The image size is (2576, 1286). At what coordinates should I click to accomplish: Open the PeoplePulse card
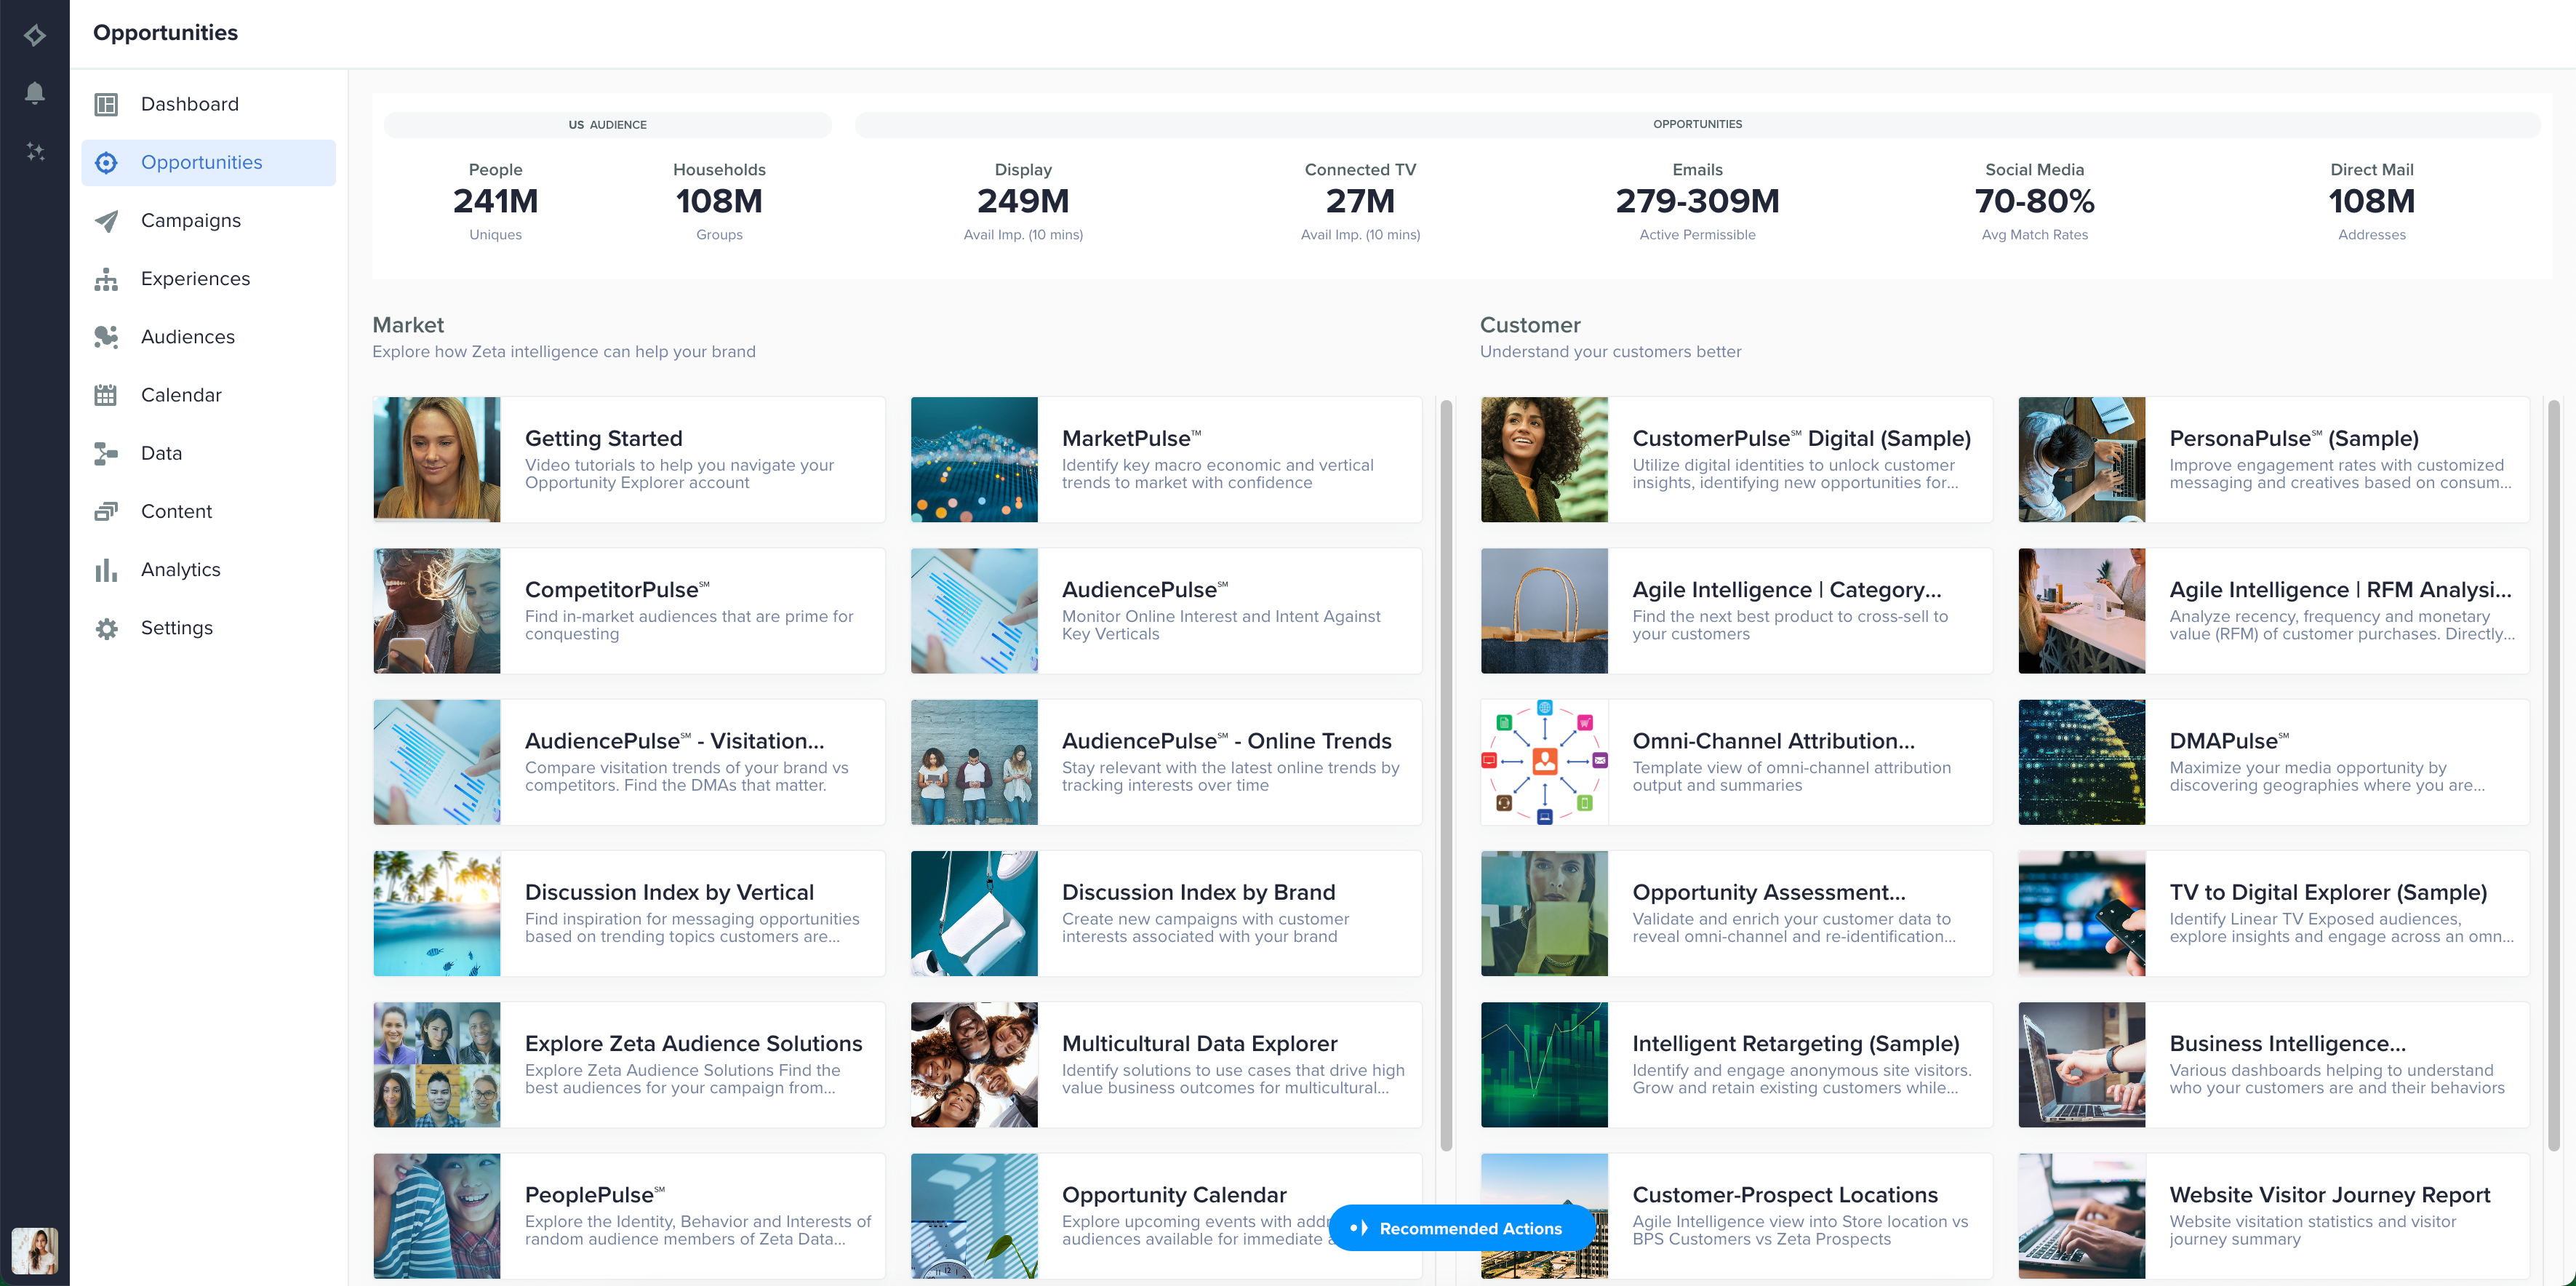coord(629,1215)
